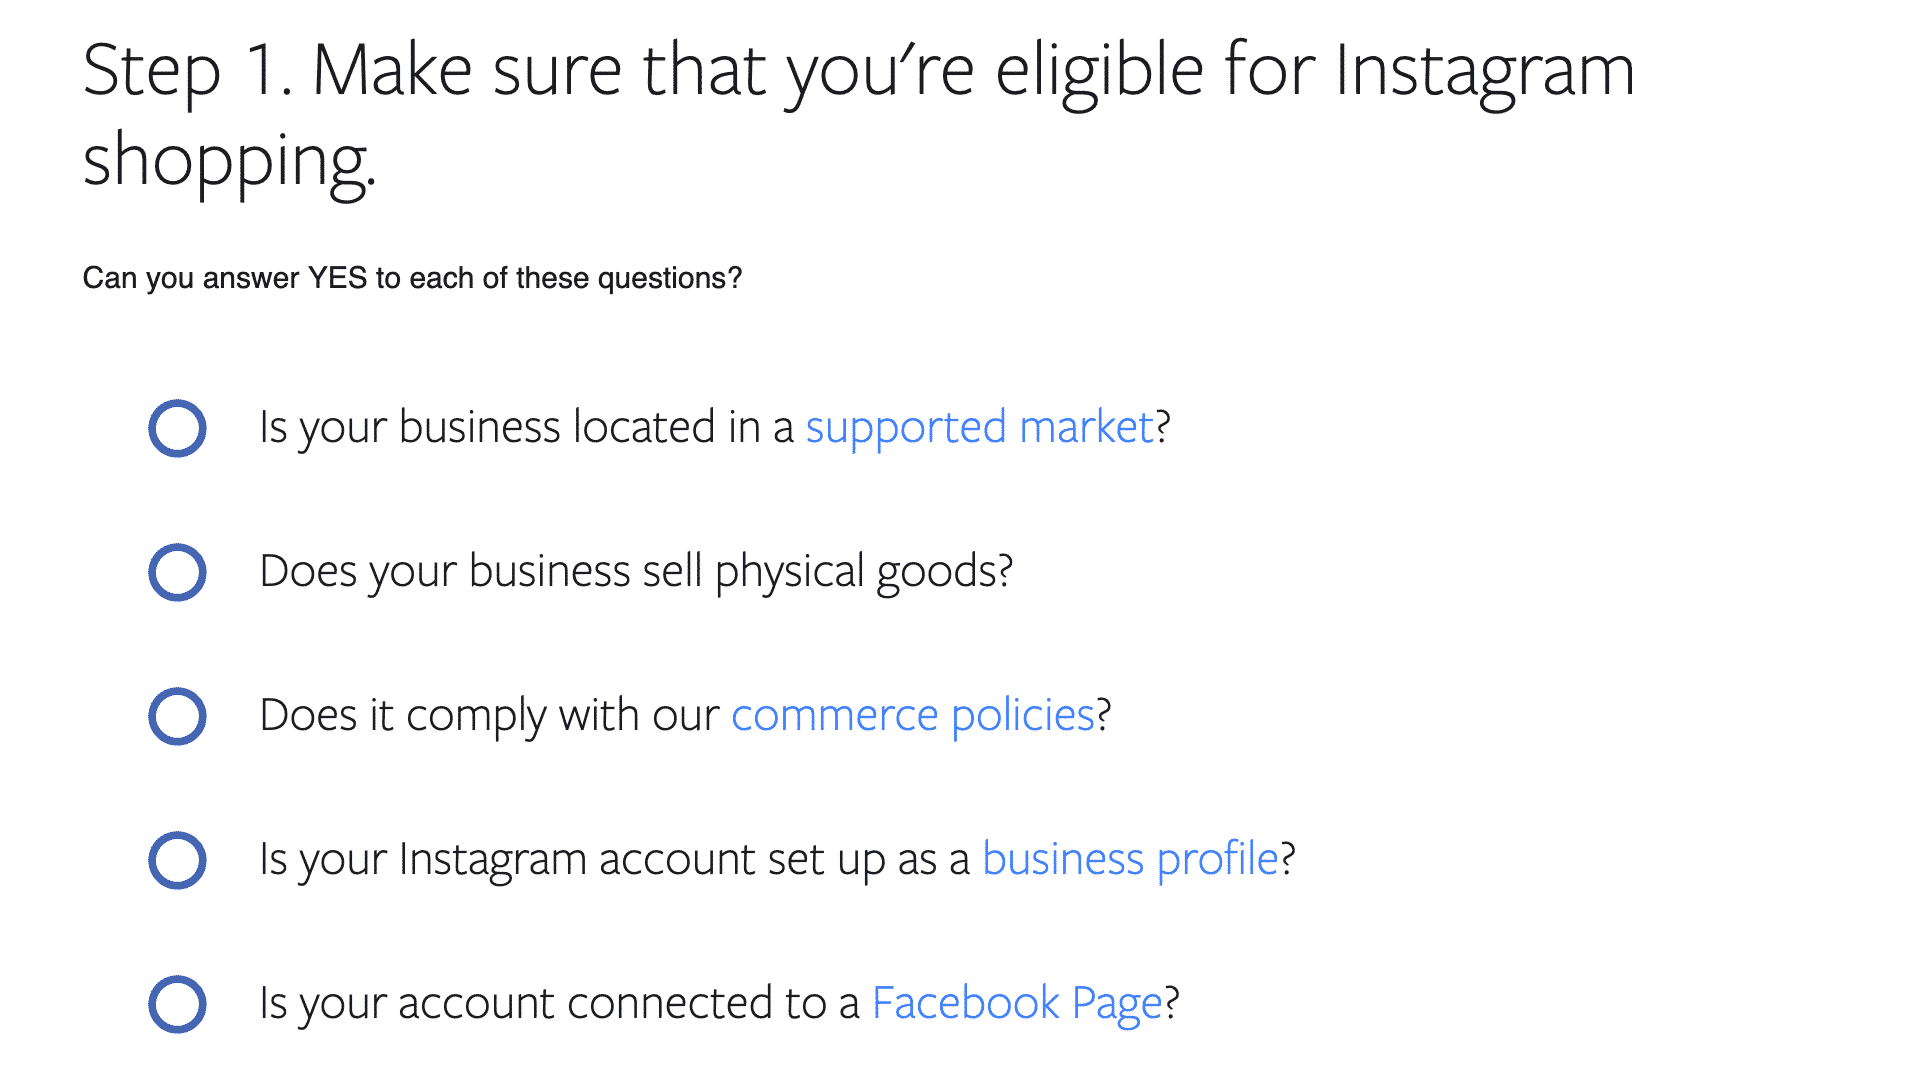This screenshot has height=1088, width=1932.
Task: Click the word 'shopping.' in the heading
Action: pyautogui.click(x=229, y=162)
